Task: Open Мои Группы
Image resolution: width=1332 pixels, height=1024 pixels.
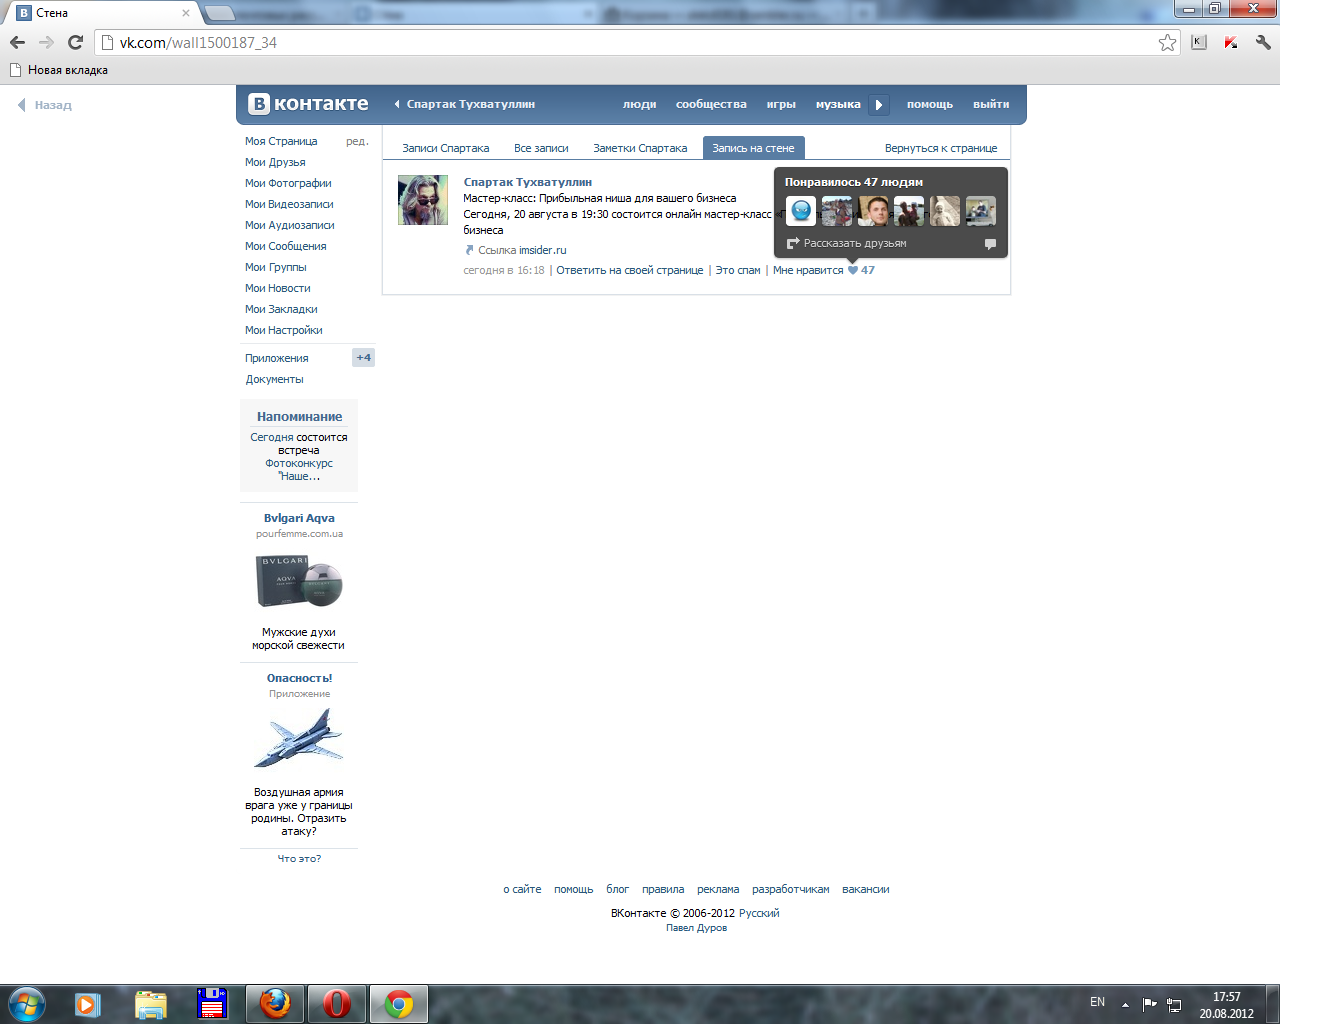Action: pos(276,267)
